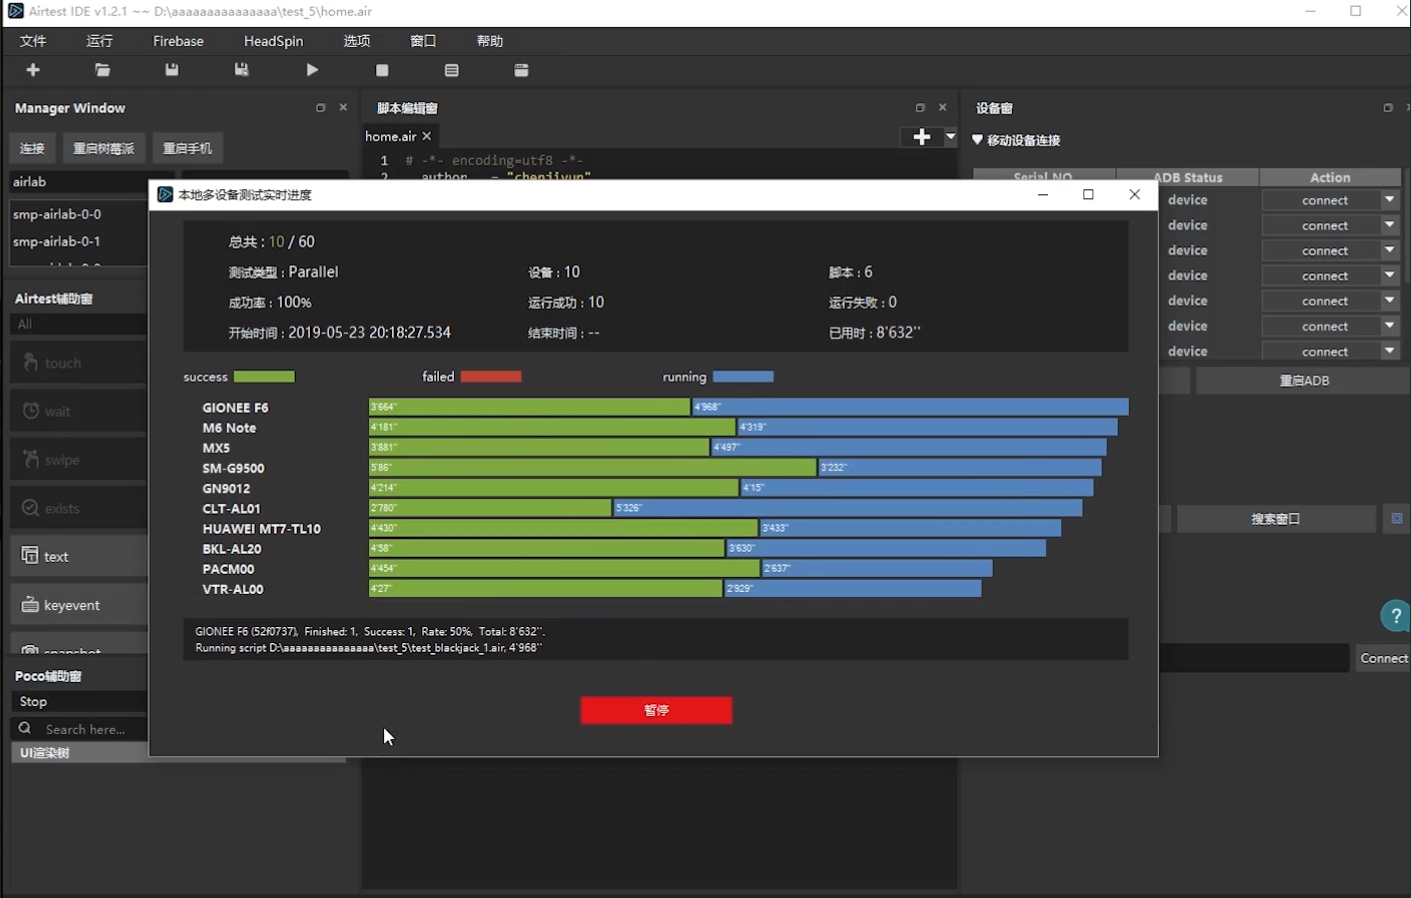The width and height of the screenshot is (1412, 898).
Task: Click the Save As toolbar icon
Action: pos(241,70)
